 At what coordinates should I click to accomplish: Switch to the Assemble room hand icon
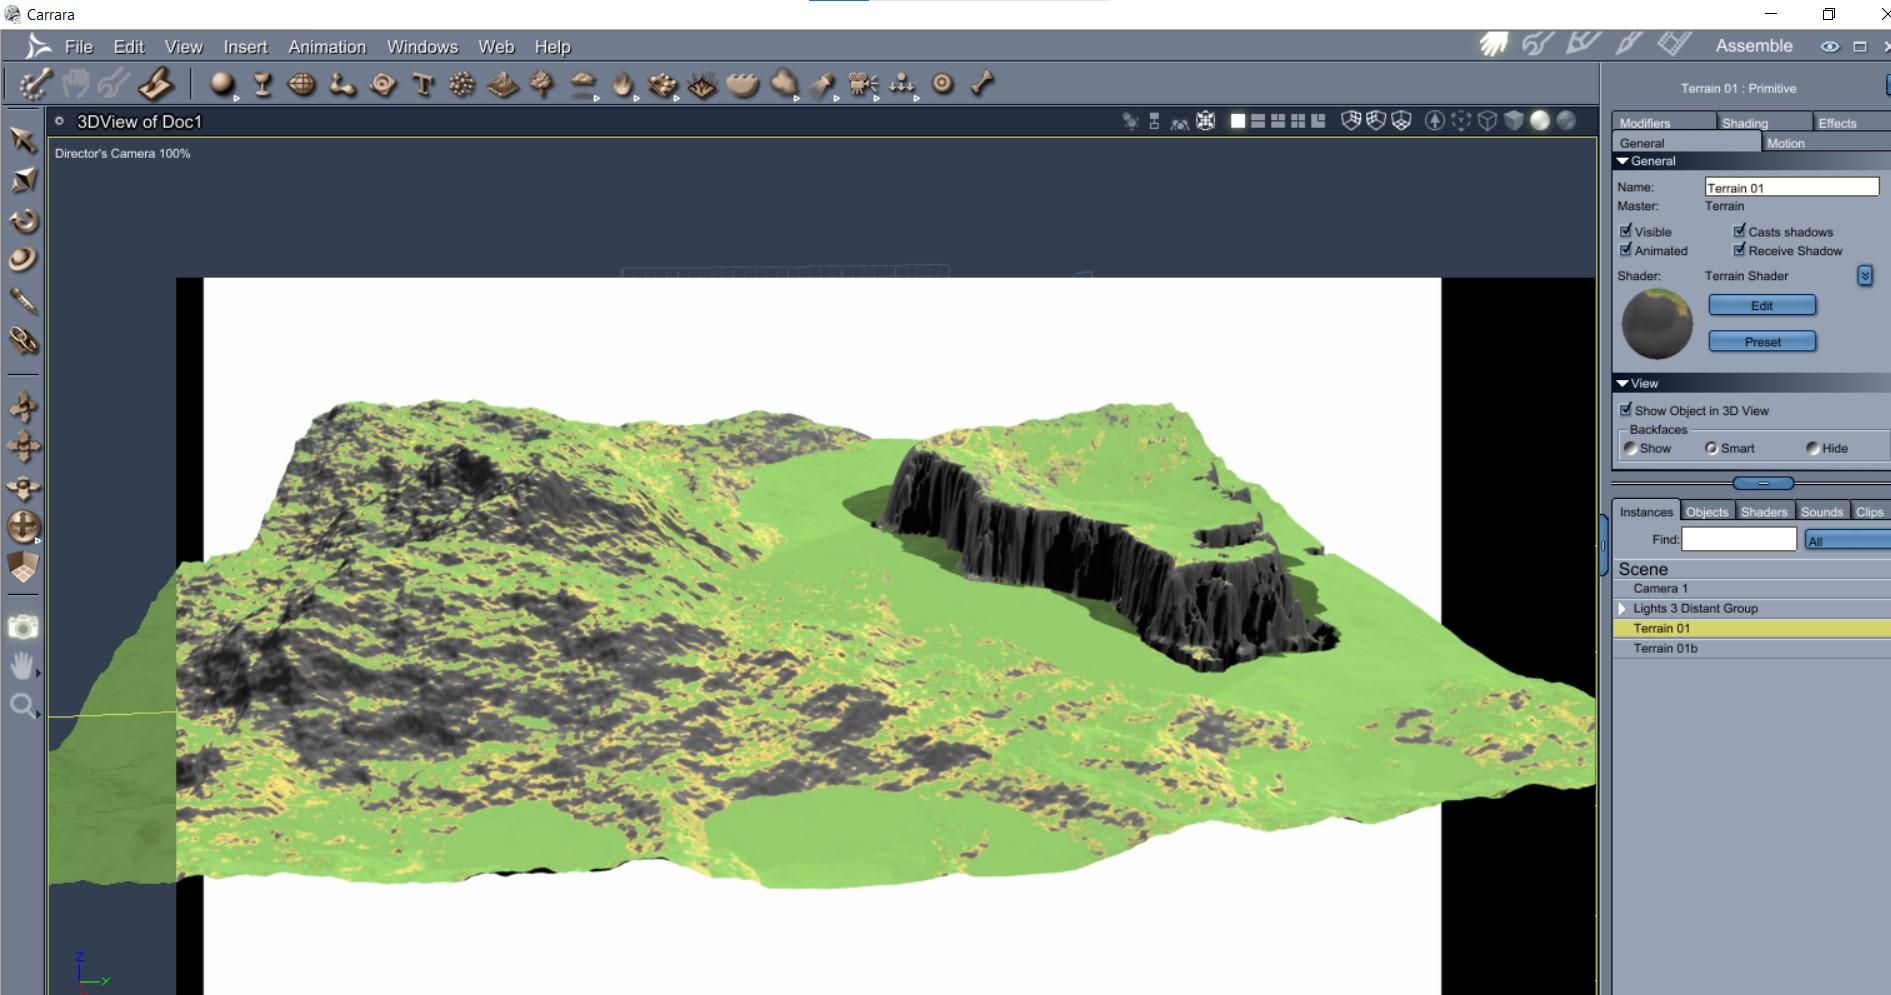(x=1494, y=45)
